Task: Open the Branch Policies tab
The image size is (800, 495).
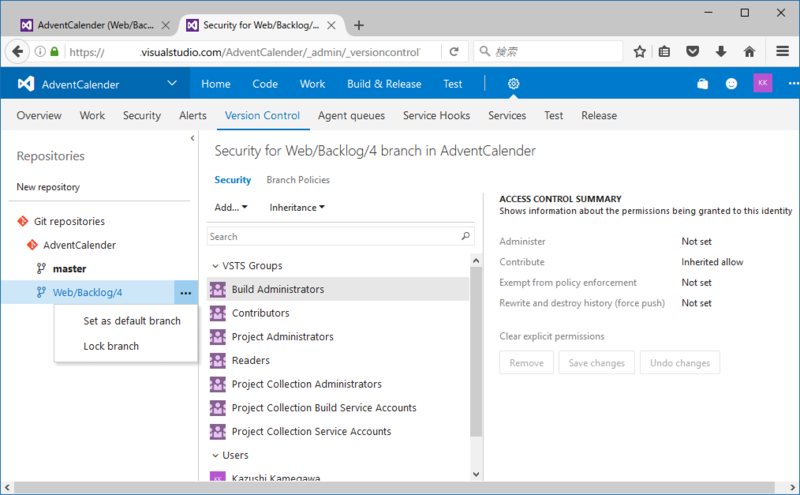Action: click(x=298, y=180)
